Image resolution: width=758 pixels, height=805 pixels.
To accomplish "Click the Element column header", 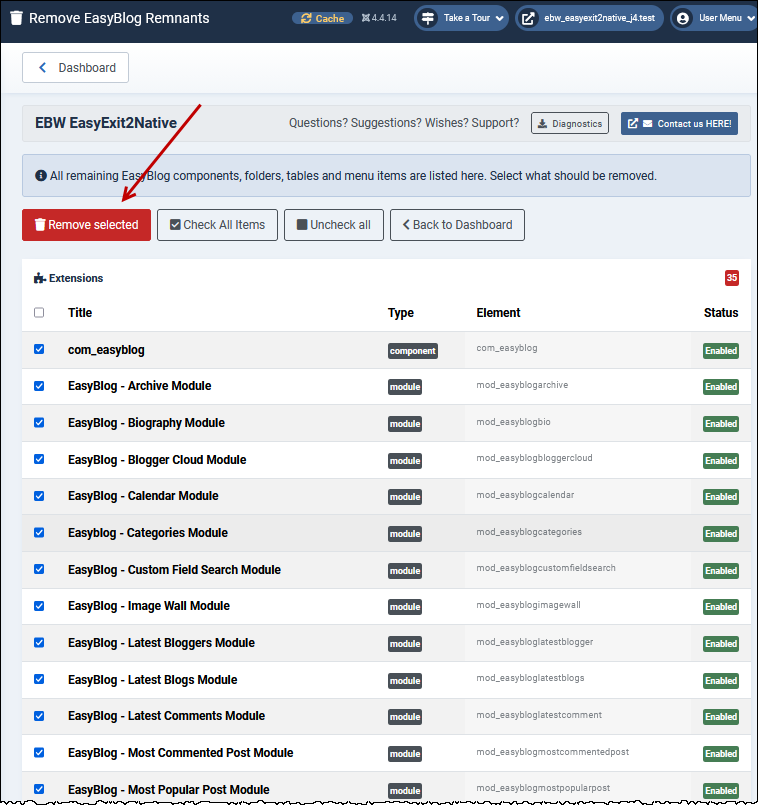I will coord(498,313).
